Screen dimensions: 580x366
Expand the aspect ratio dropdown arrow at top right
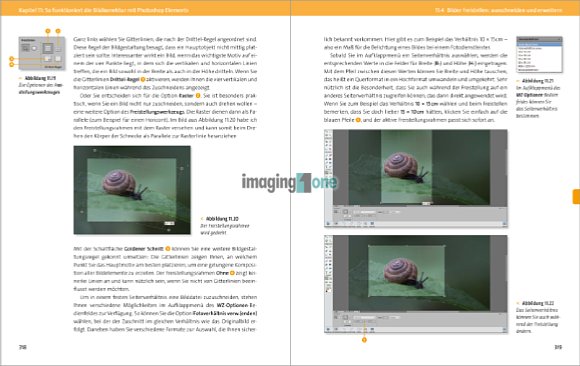559,39
